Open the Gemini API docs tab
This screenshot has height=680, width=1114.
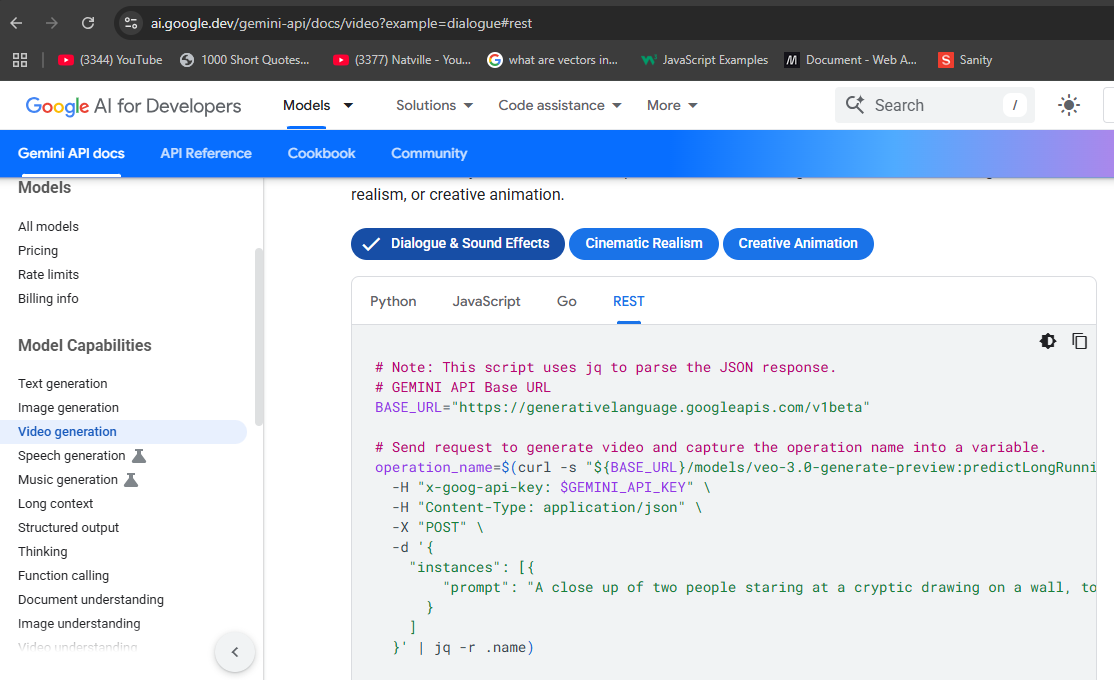(x=71, y=153)
